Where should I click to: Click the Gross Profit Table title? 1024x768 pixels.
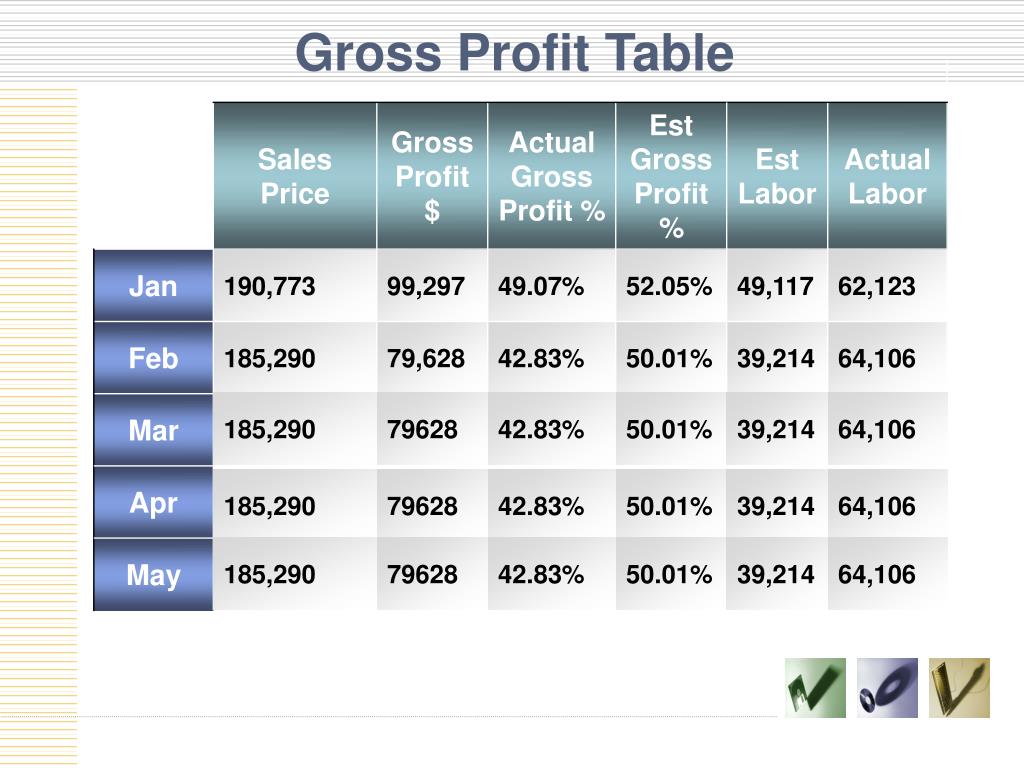[515, 52]
